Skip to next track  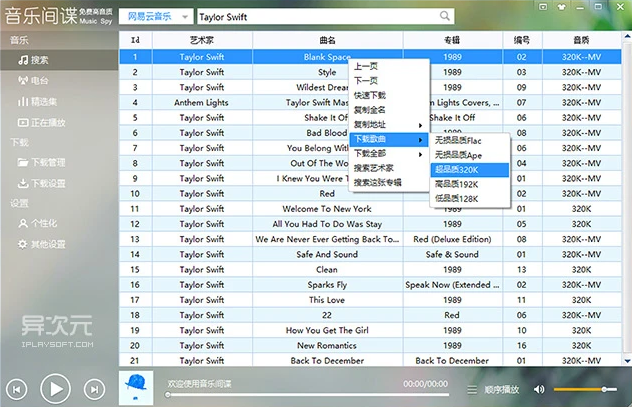point(94,390)
